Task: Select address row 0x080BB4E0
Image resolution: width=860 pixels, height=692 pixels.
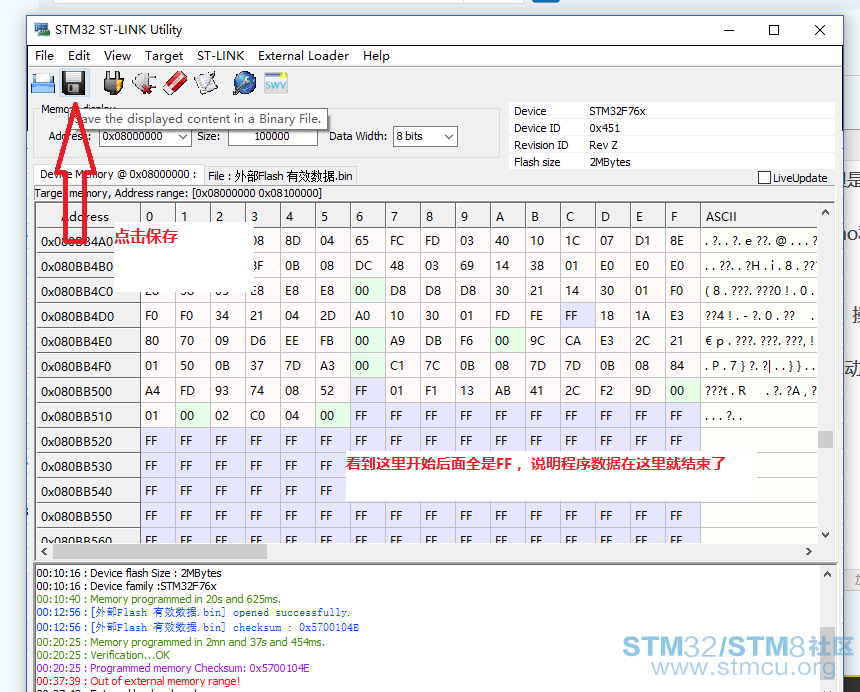Action: [88, 342]
